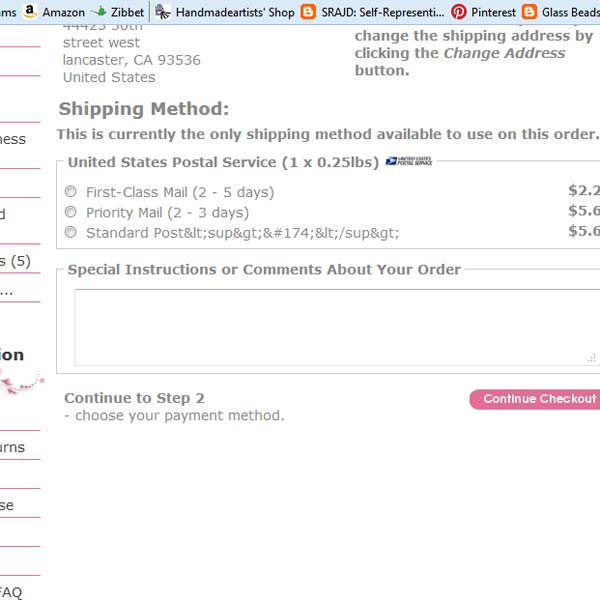Open the Amazon bookmark icon
This screenshot has height=600, width=600.
[29, 11]
